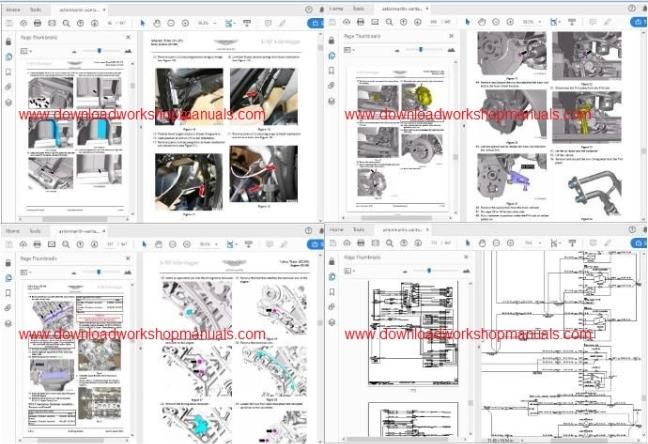Go to previous page in top-left window
This screenshot has width=648, height=444.
(x=80, y=23)
